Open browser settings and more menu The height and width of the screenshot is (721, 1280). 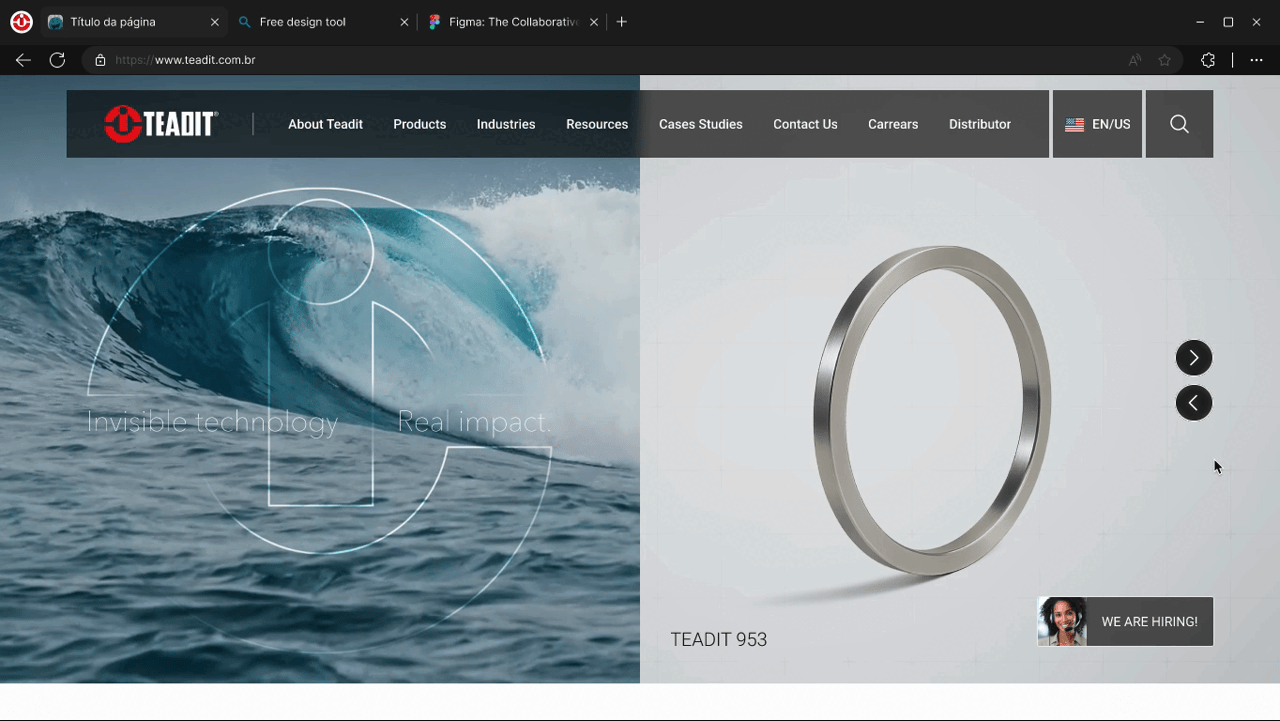[1257, 60]
